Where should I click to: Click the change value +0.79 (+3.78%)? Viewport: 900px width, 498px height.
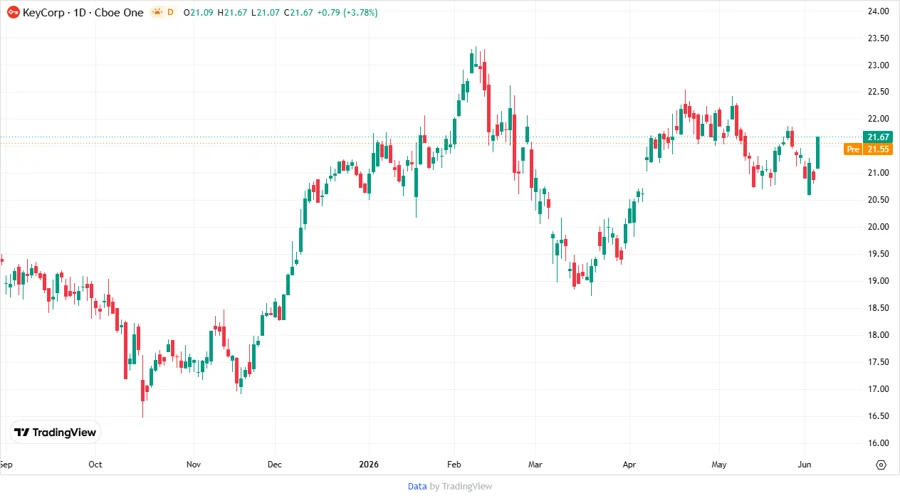pos(347,12)
